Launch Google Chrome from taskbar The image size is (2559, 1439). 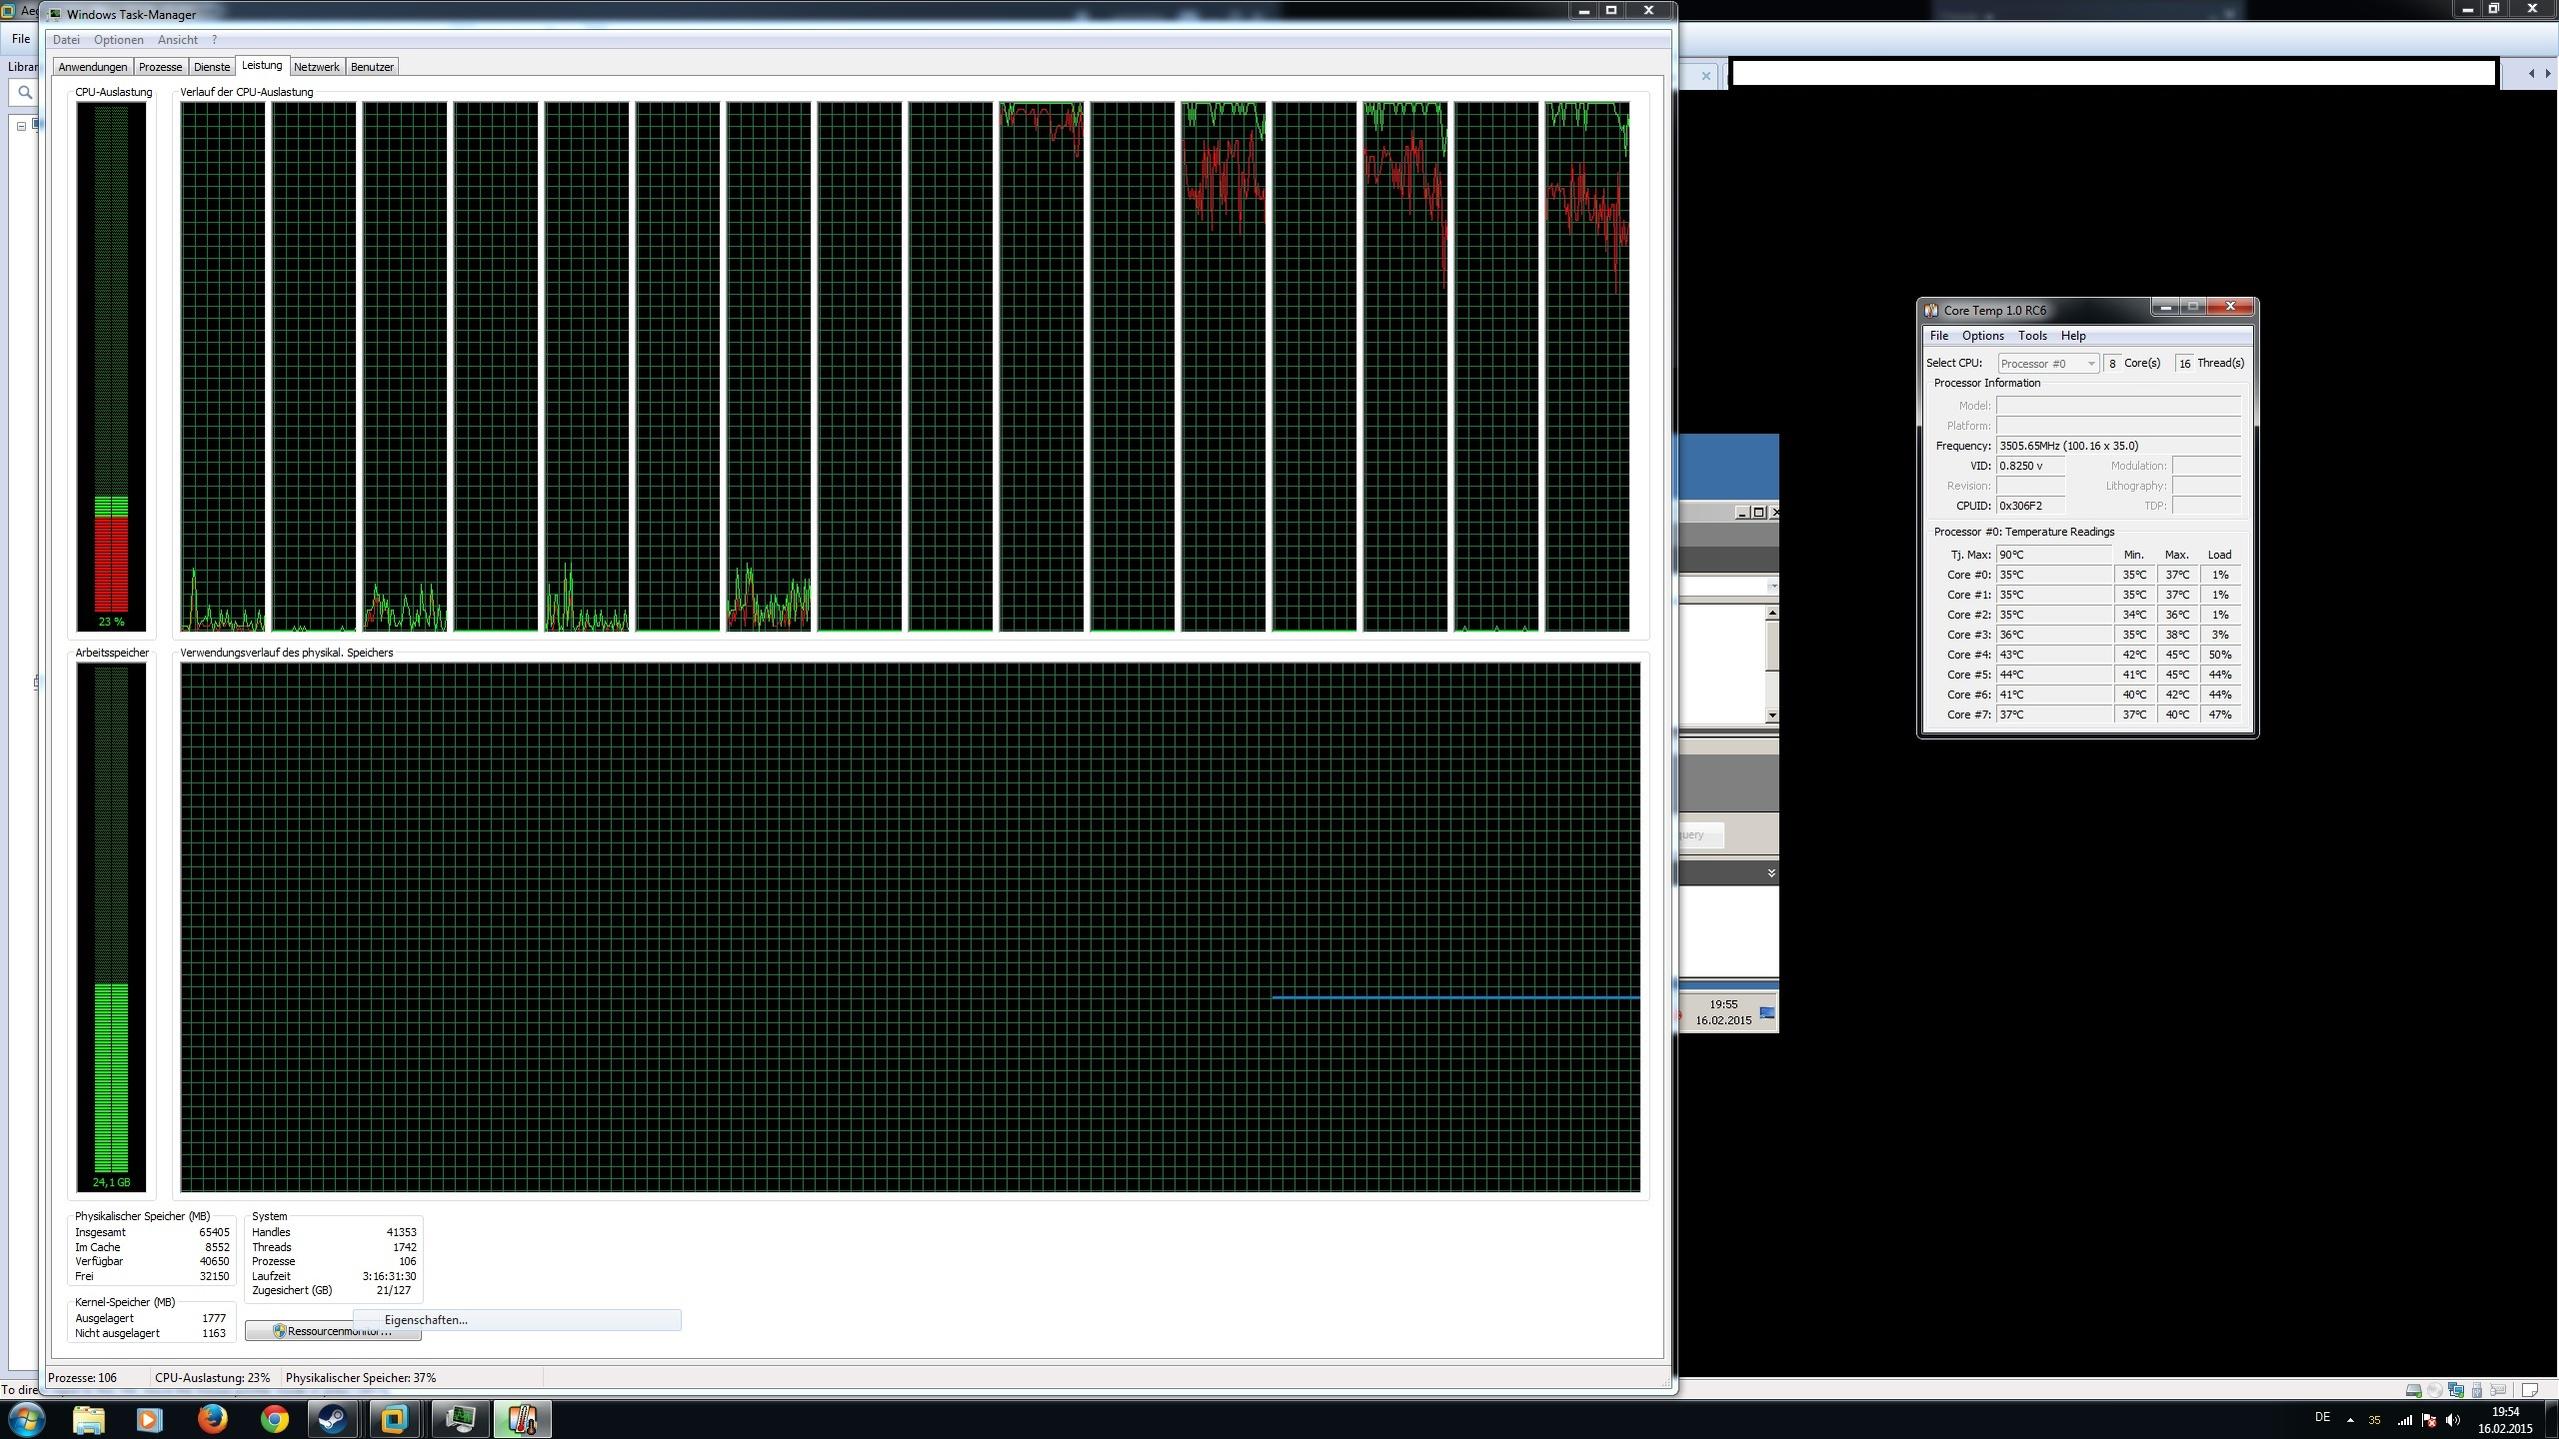pyautogui.click(x=274, y=1419)
